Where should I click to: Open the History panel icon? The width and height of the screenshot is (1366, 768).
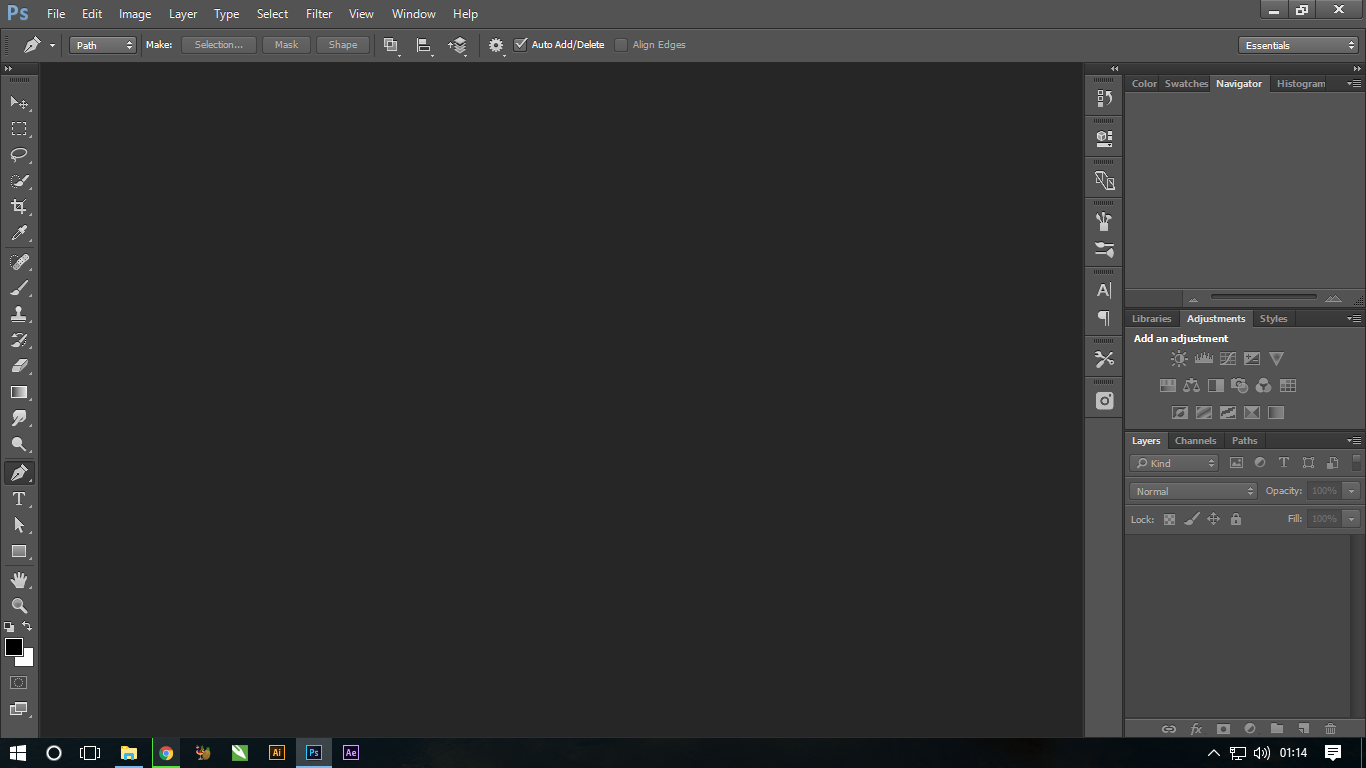click(x=1104, y=99)
